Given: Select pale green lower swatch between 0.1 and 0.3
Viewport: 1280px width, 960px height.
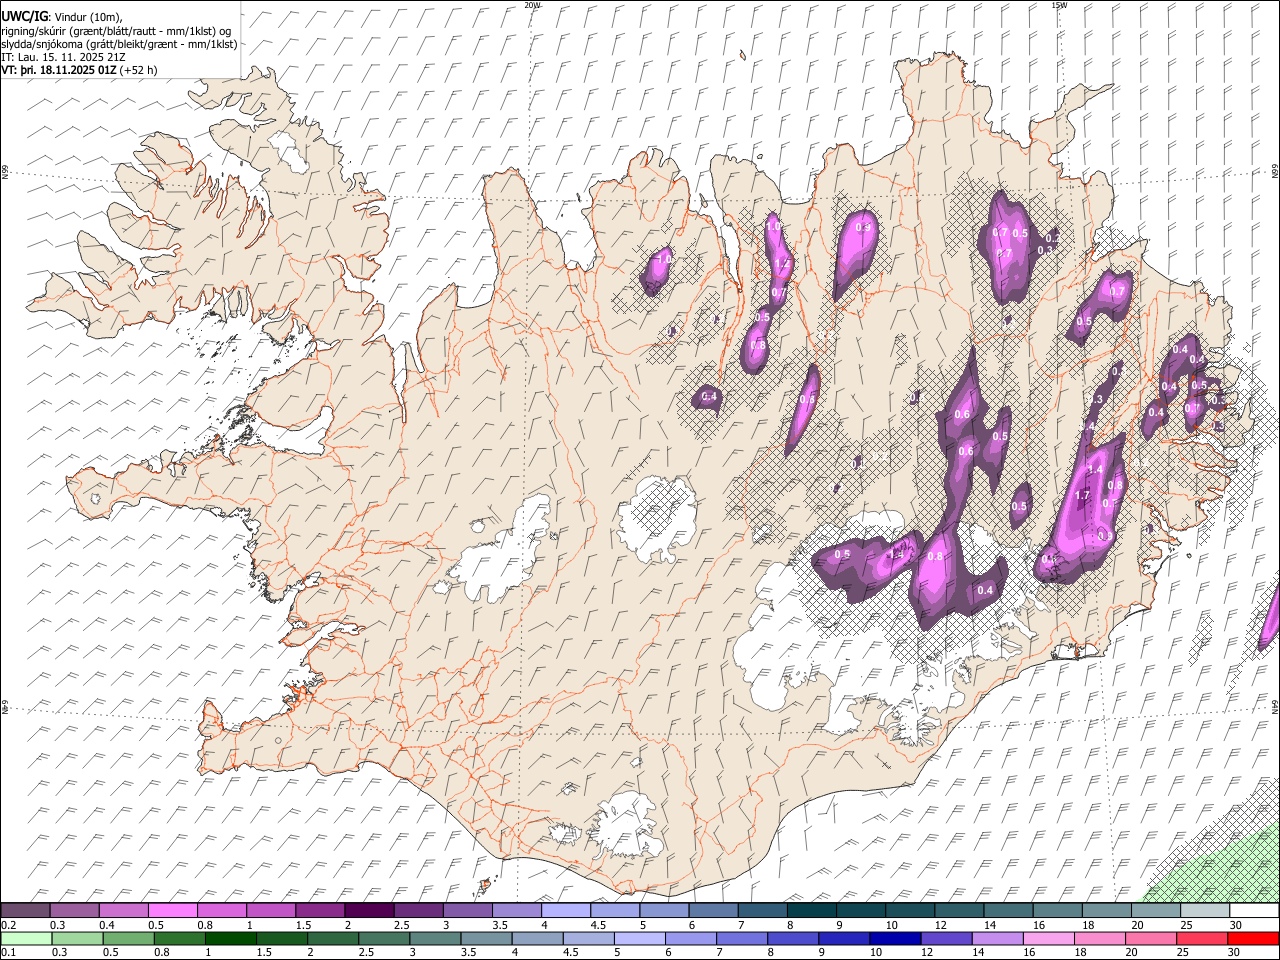Looking at the screenshot, I should coord(26,938).
